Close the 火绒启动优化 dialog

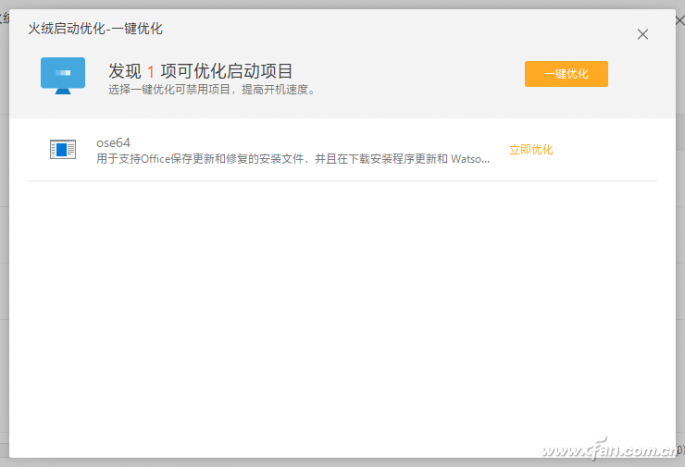[x=642, y=34]
